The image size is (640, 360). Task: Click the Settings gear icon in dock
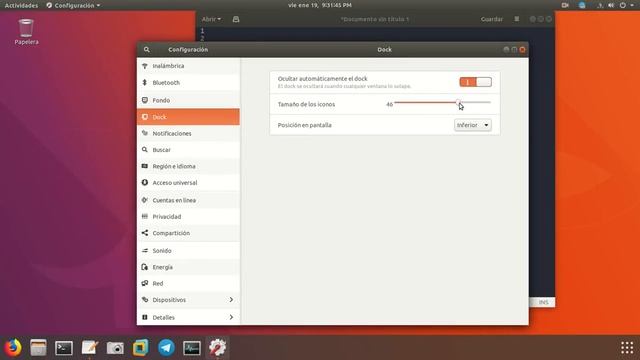pyautogui.click(x=217, y=348)
